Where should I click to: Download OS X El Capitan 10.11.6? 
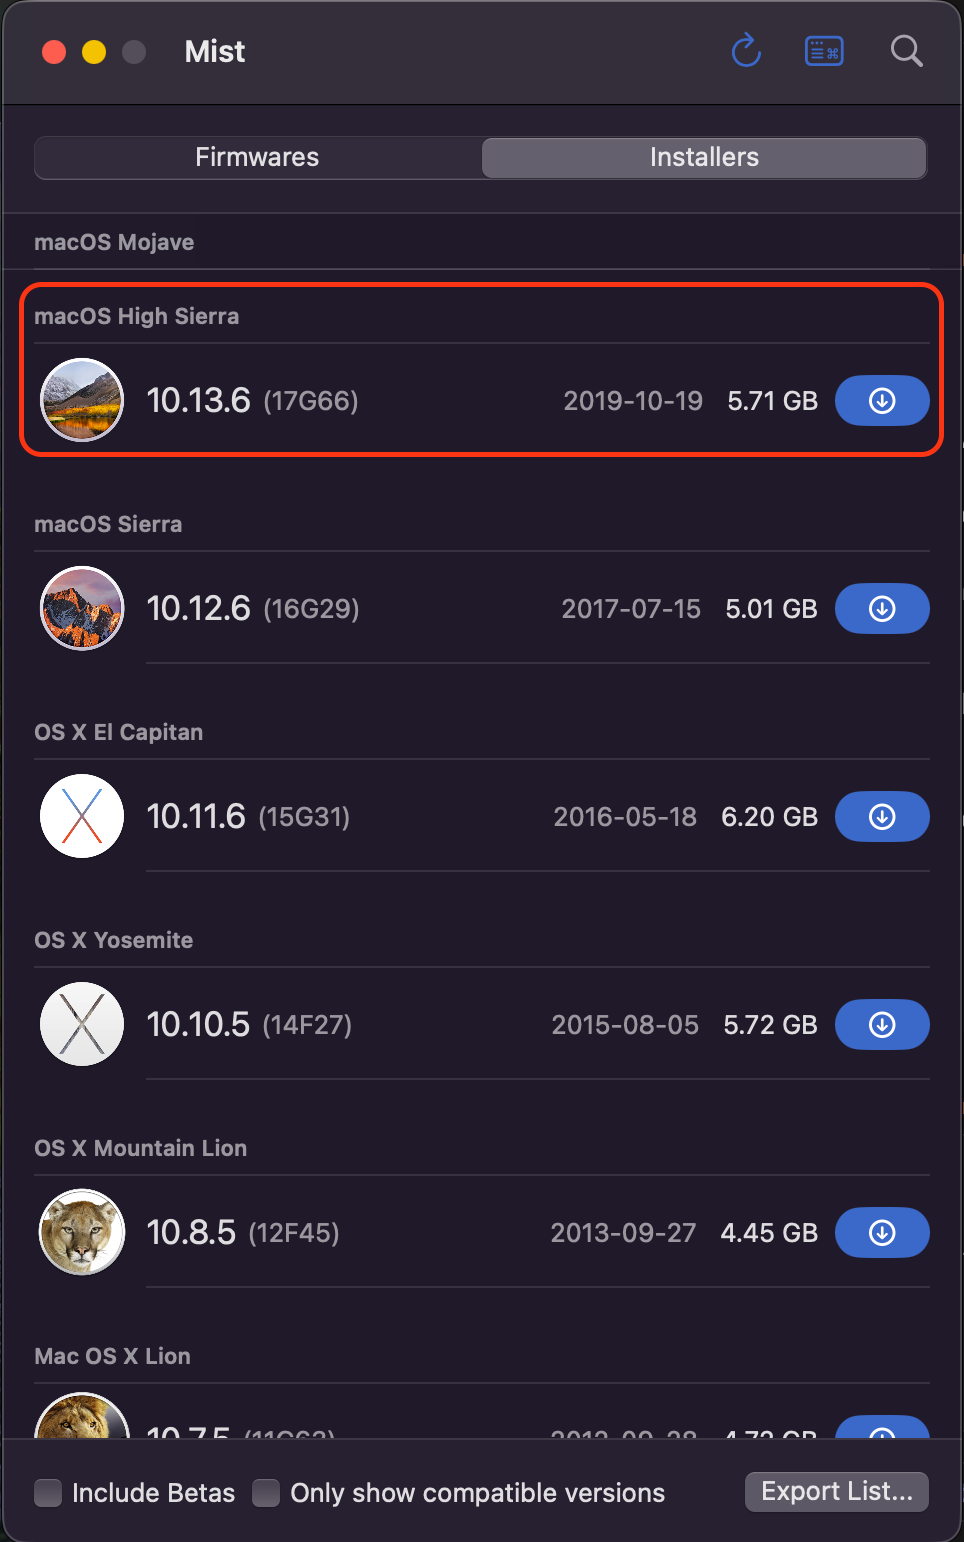[881, 817]
